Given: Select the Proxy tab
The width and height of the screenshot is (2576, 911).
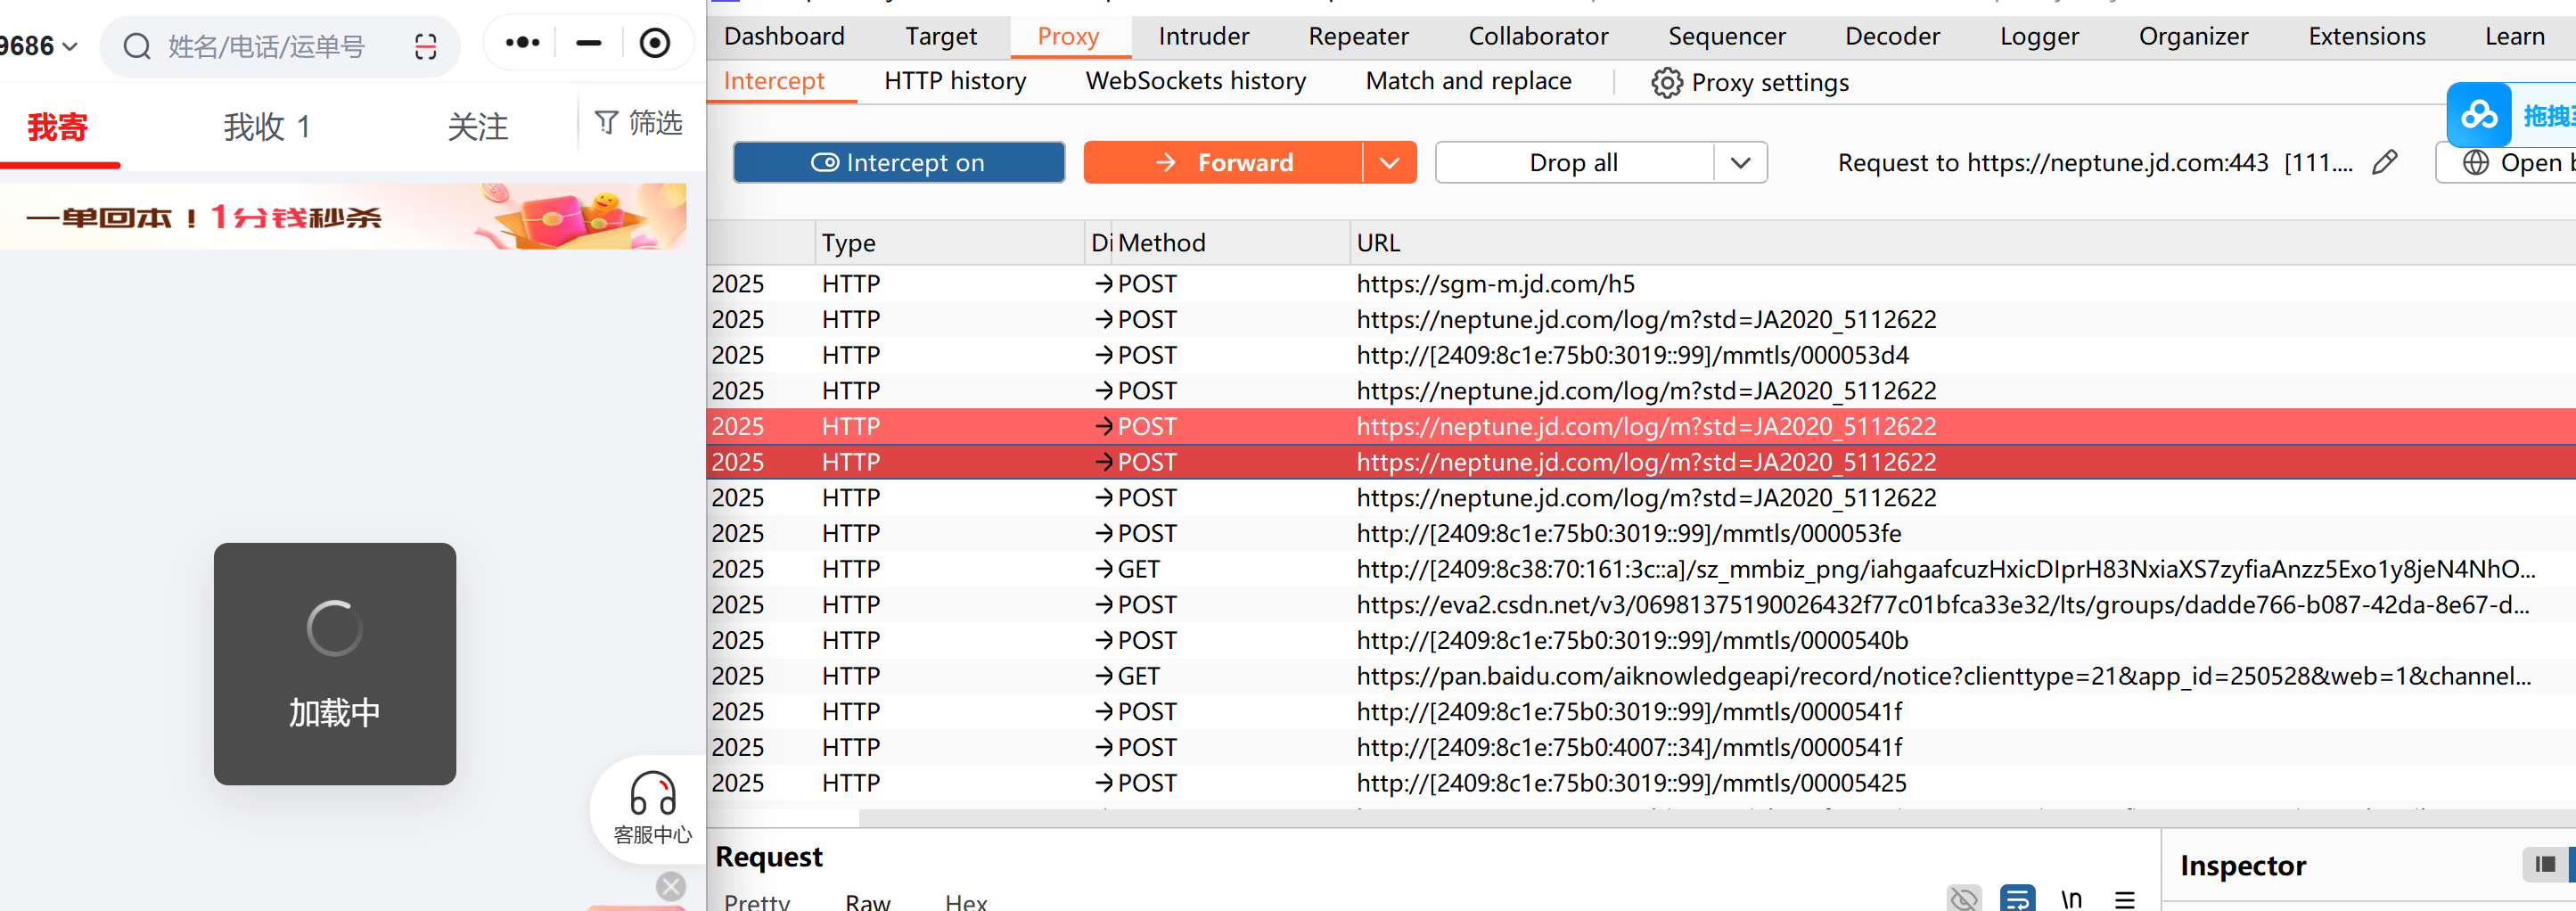Looking at the screenshot, I should pos(1068,37).
